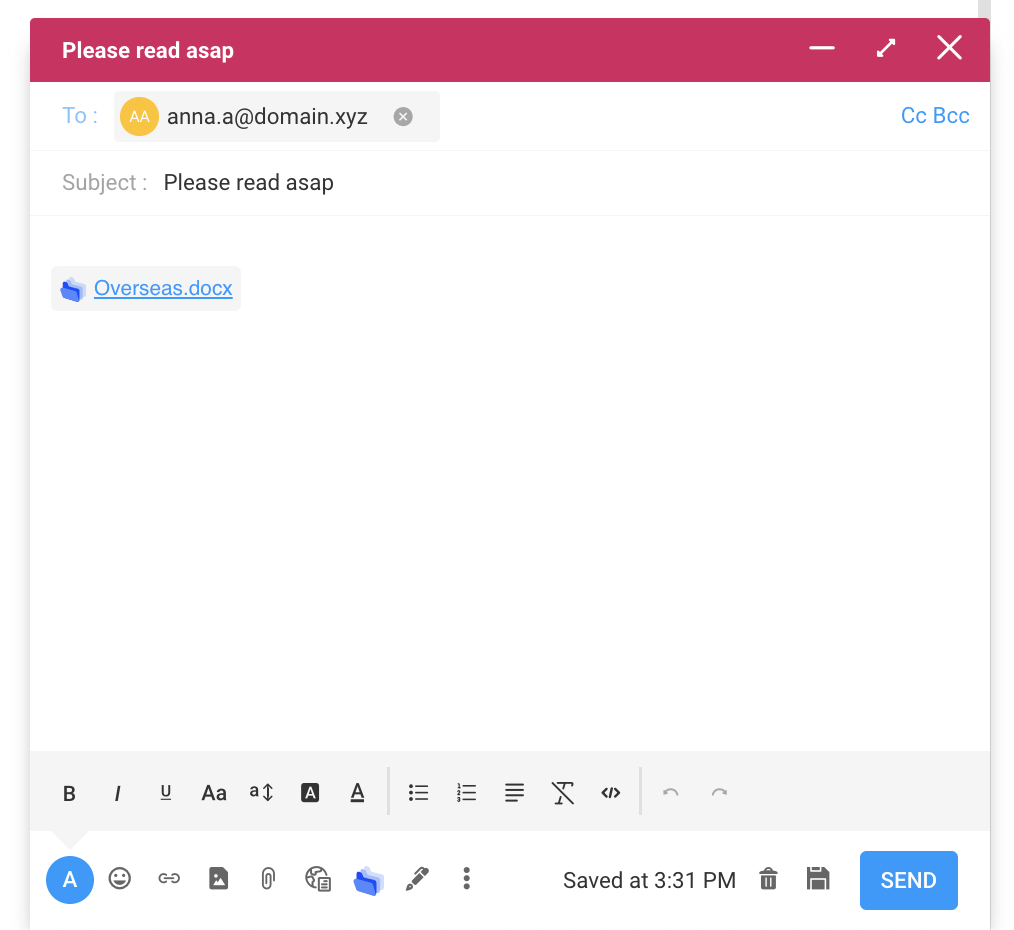Toggle underline formatting

tap(166, 793)
